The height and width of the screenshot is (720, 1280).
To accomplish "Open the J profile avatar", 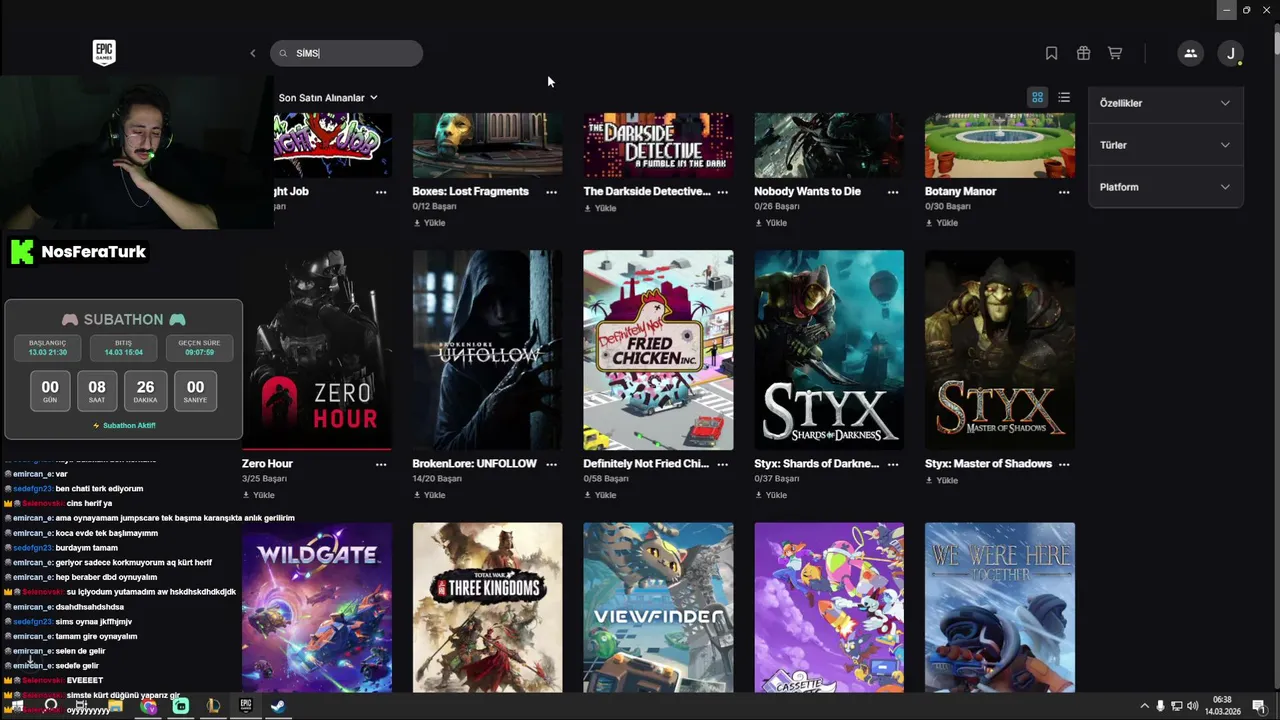I will point(1231,53).
